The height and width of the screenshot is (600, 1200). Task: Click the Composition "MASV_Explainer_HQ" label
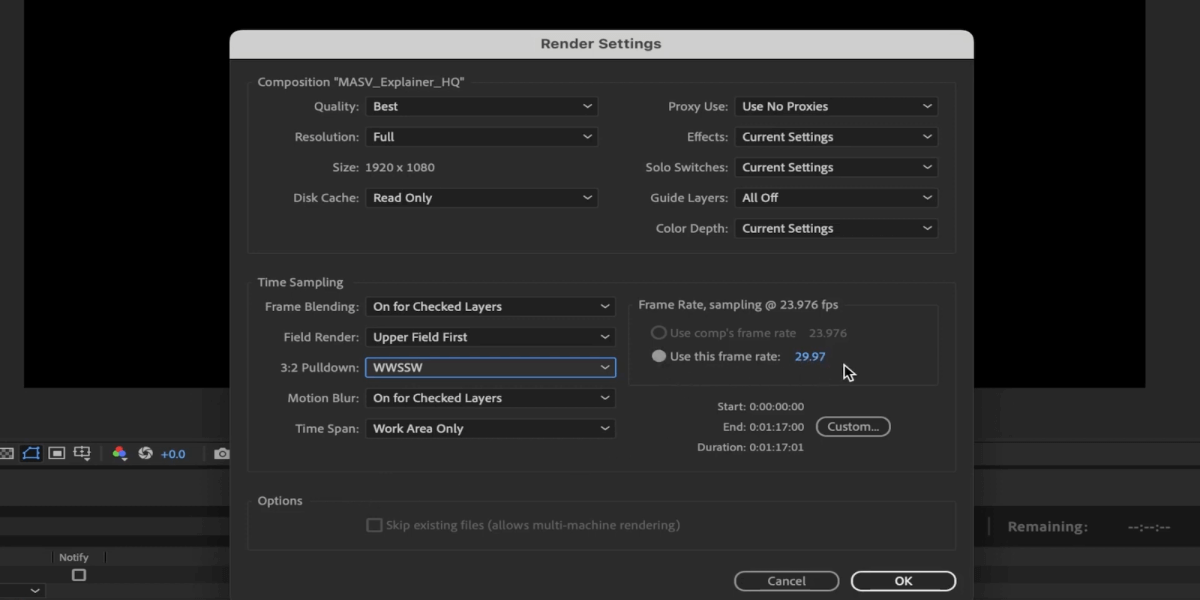tap(361, 82)
